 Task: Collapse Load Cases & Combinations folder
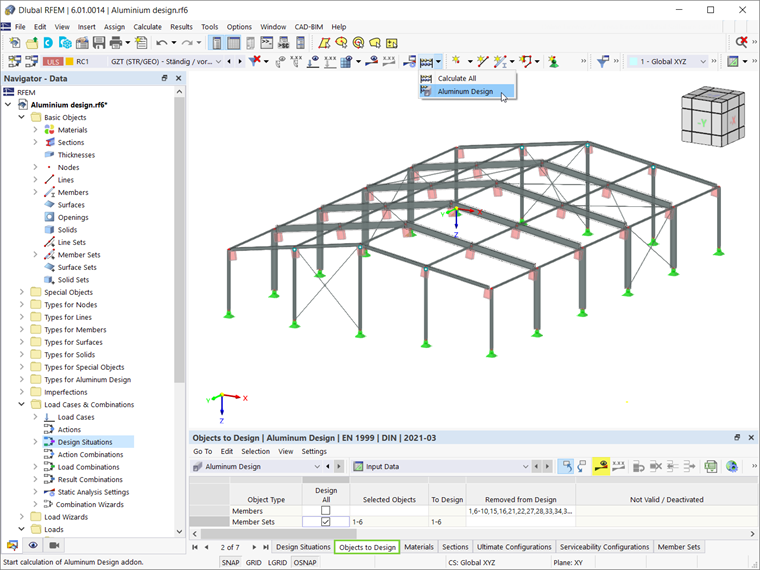[x=21, y=404]
